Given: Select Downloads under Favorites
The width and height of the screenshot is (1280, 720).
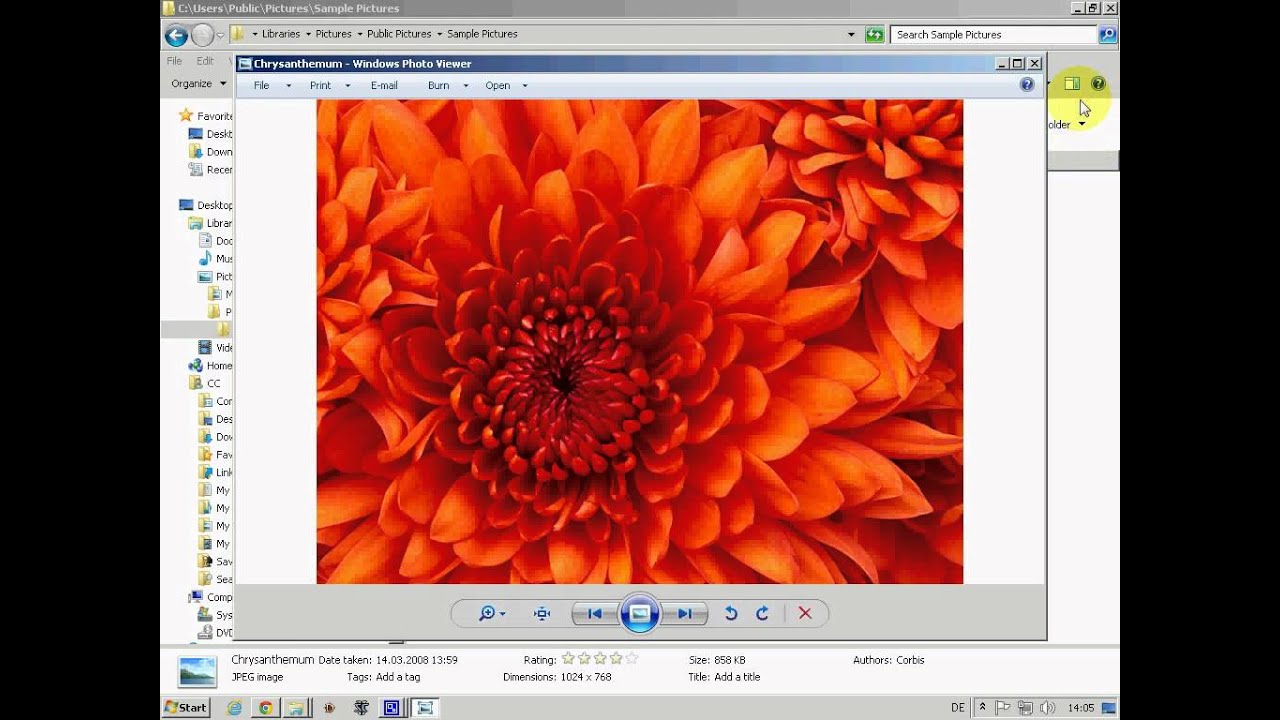Looking at the screenshot, I should pyautogui.click(x=210, y=152).
